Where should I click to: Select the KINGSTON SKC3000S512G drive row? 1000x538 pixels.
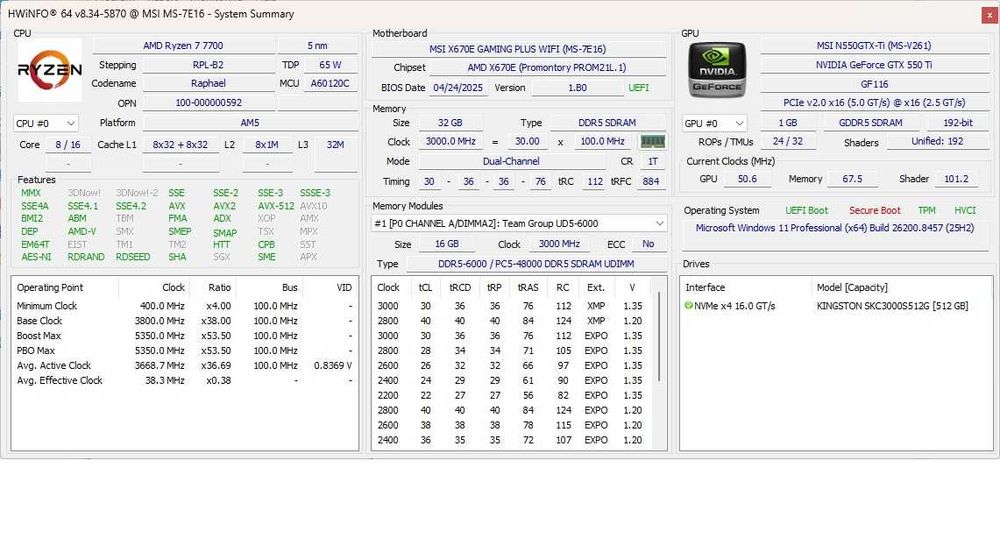coord(835,306)
